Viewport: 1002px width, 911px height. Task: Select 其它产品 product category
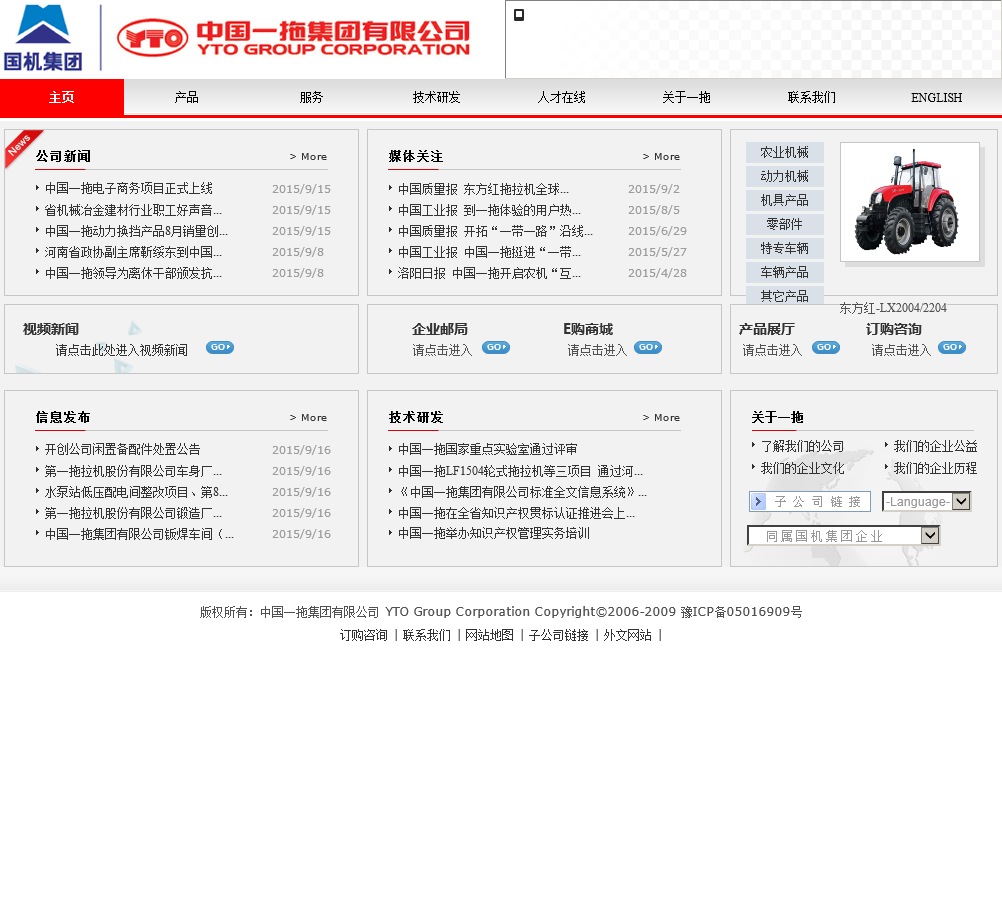coord(785,296)
